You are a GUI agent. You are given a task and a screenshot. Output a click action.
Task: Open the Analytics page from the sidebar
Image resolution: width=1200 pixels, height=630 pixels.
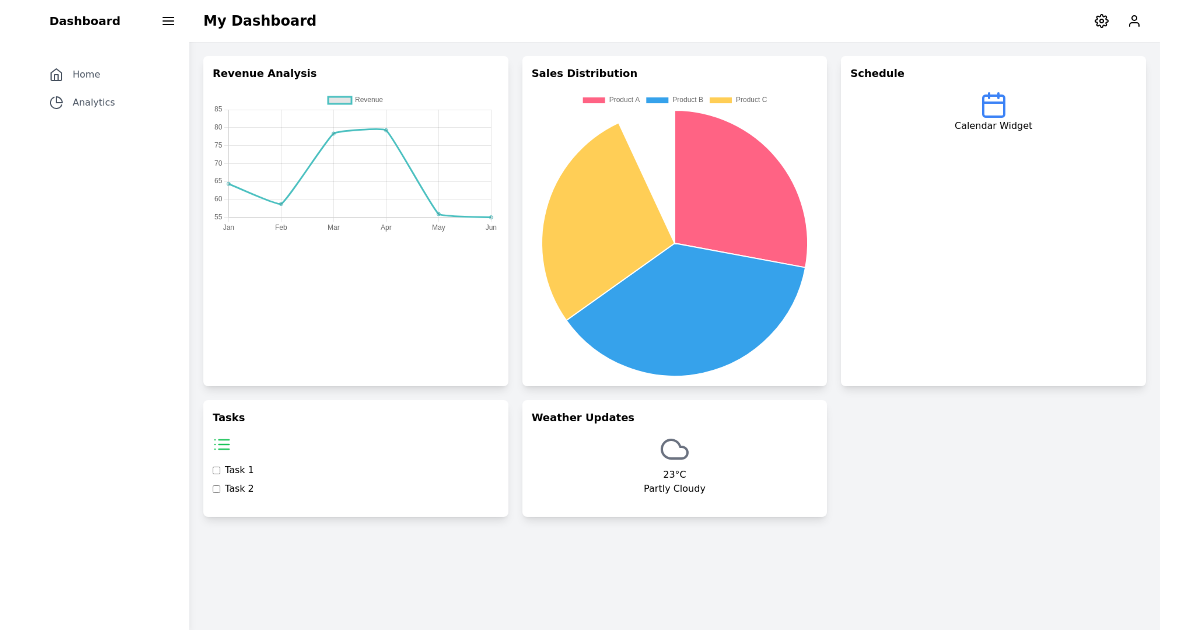tap(95, 101)
